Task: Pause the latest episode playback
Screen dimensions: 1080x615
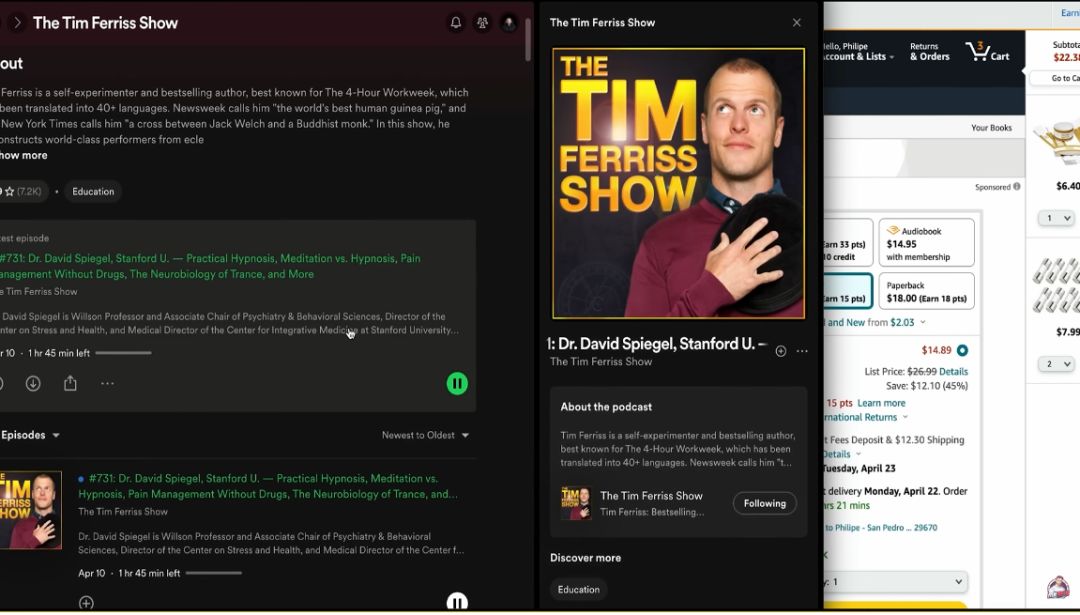Action: 457,384
